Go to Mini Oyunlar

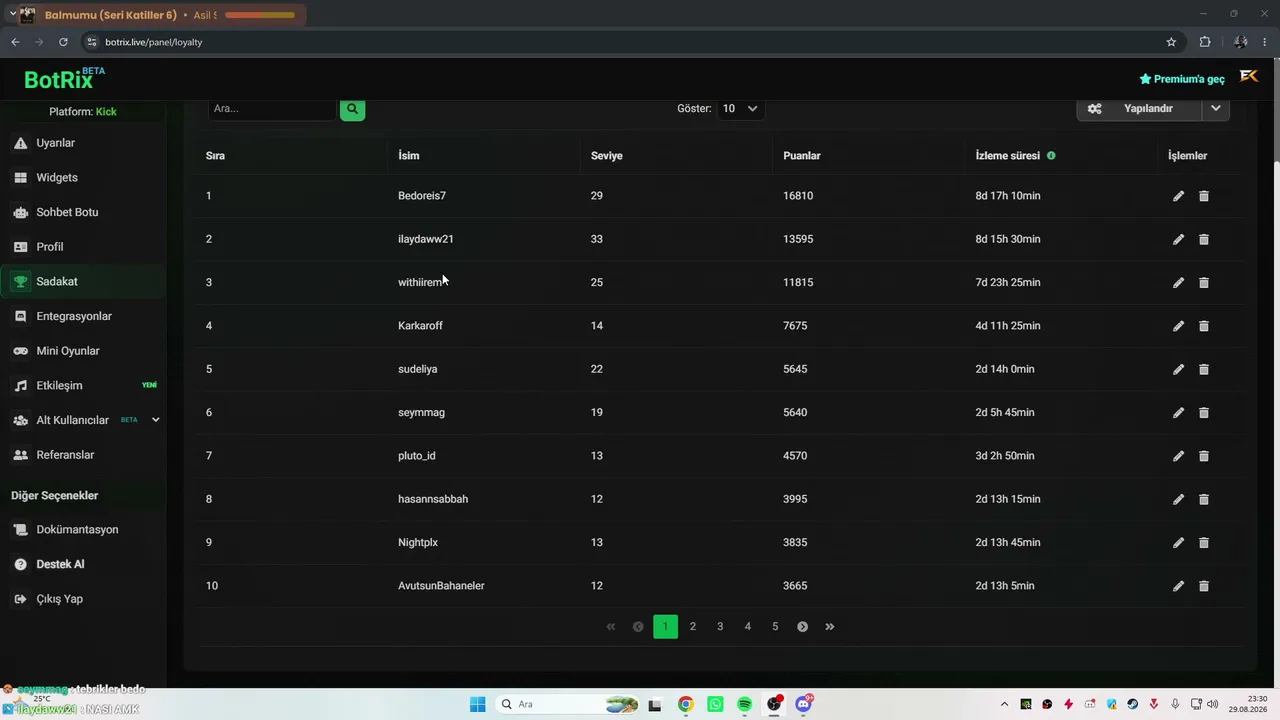[84, 351]
